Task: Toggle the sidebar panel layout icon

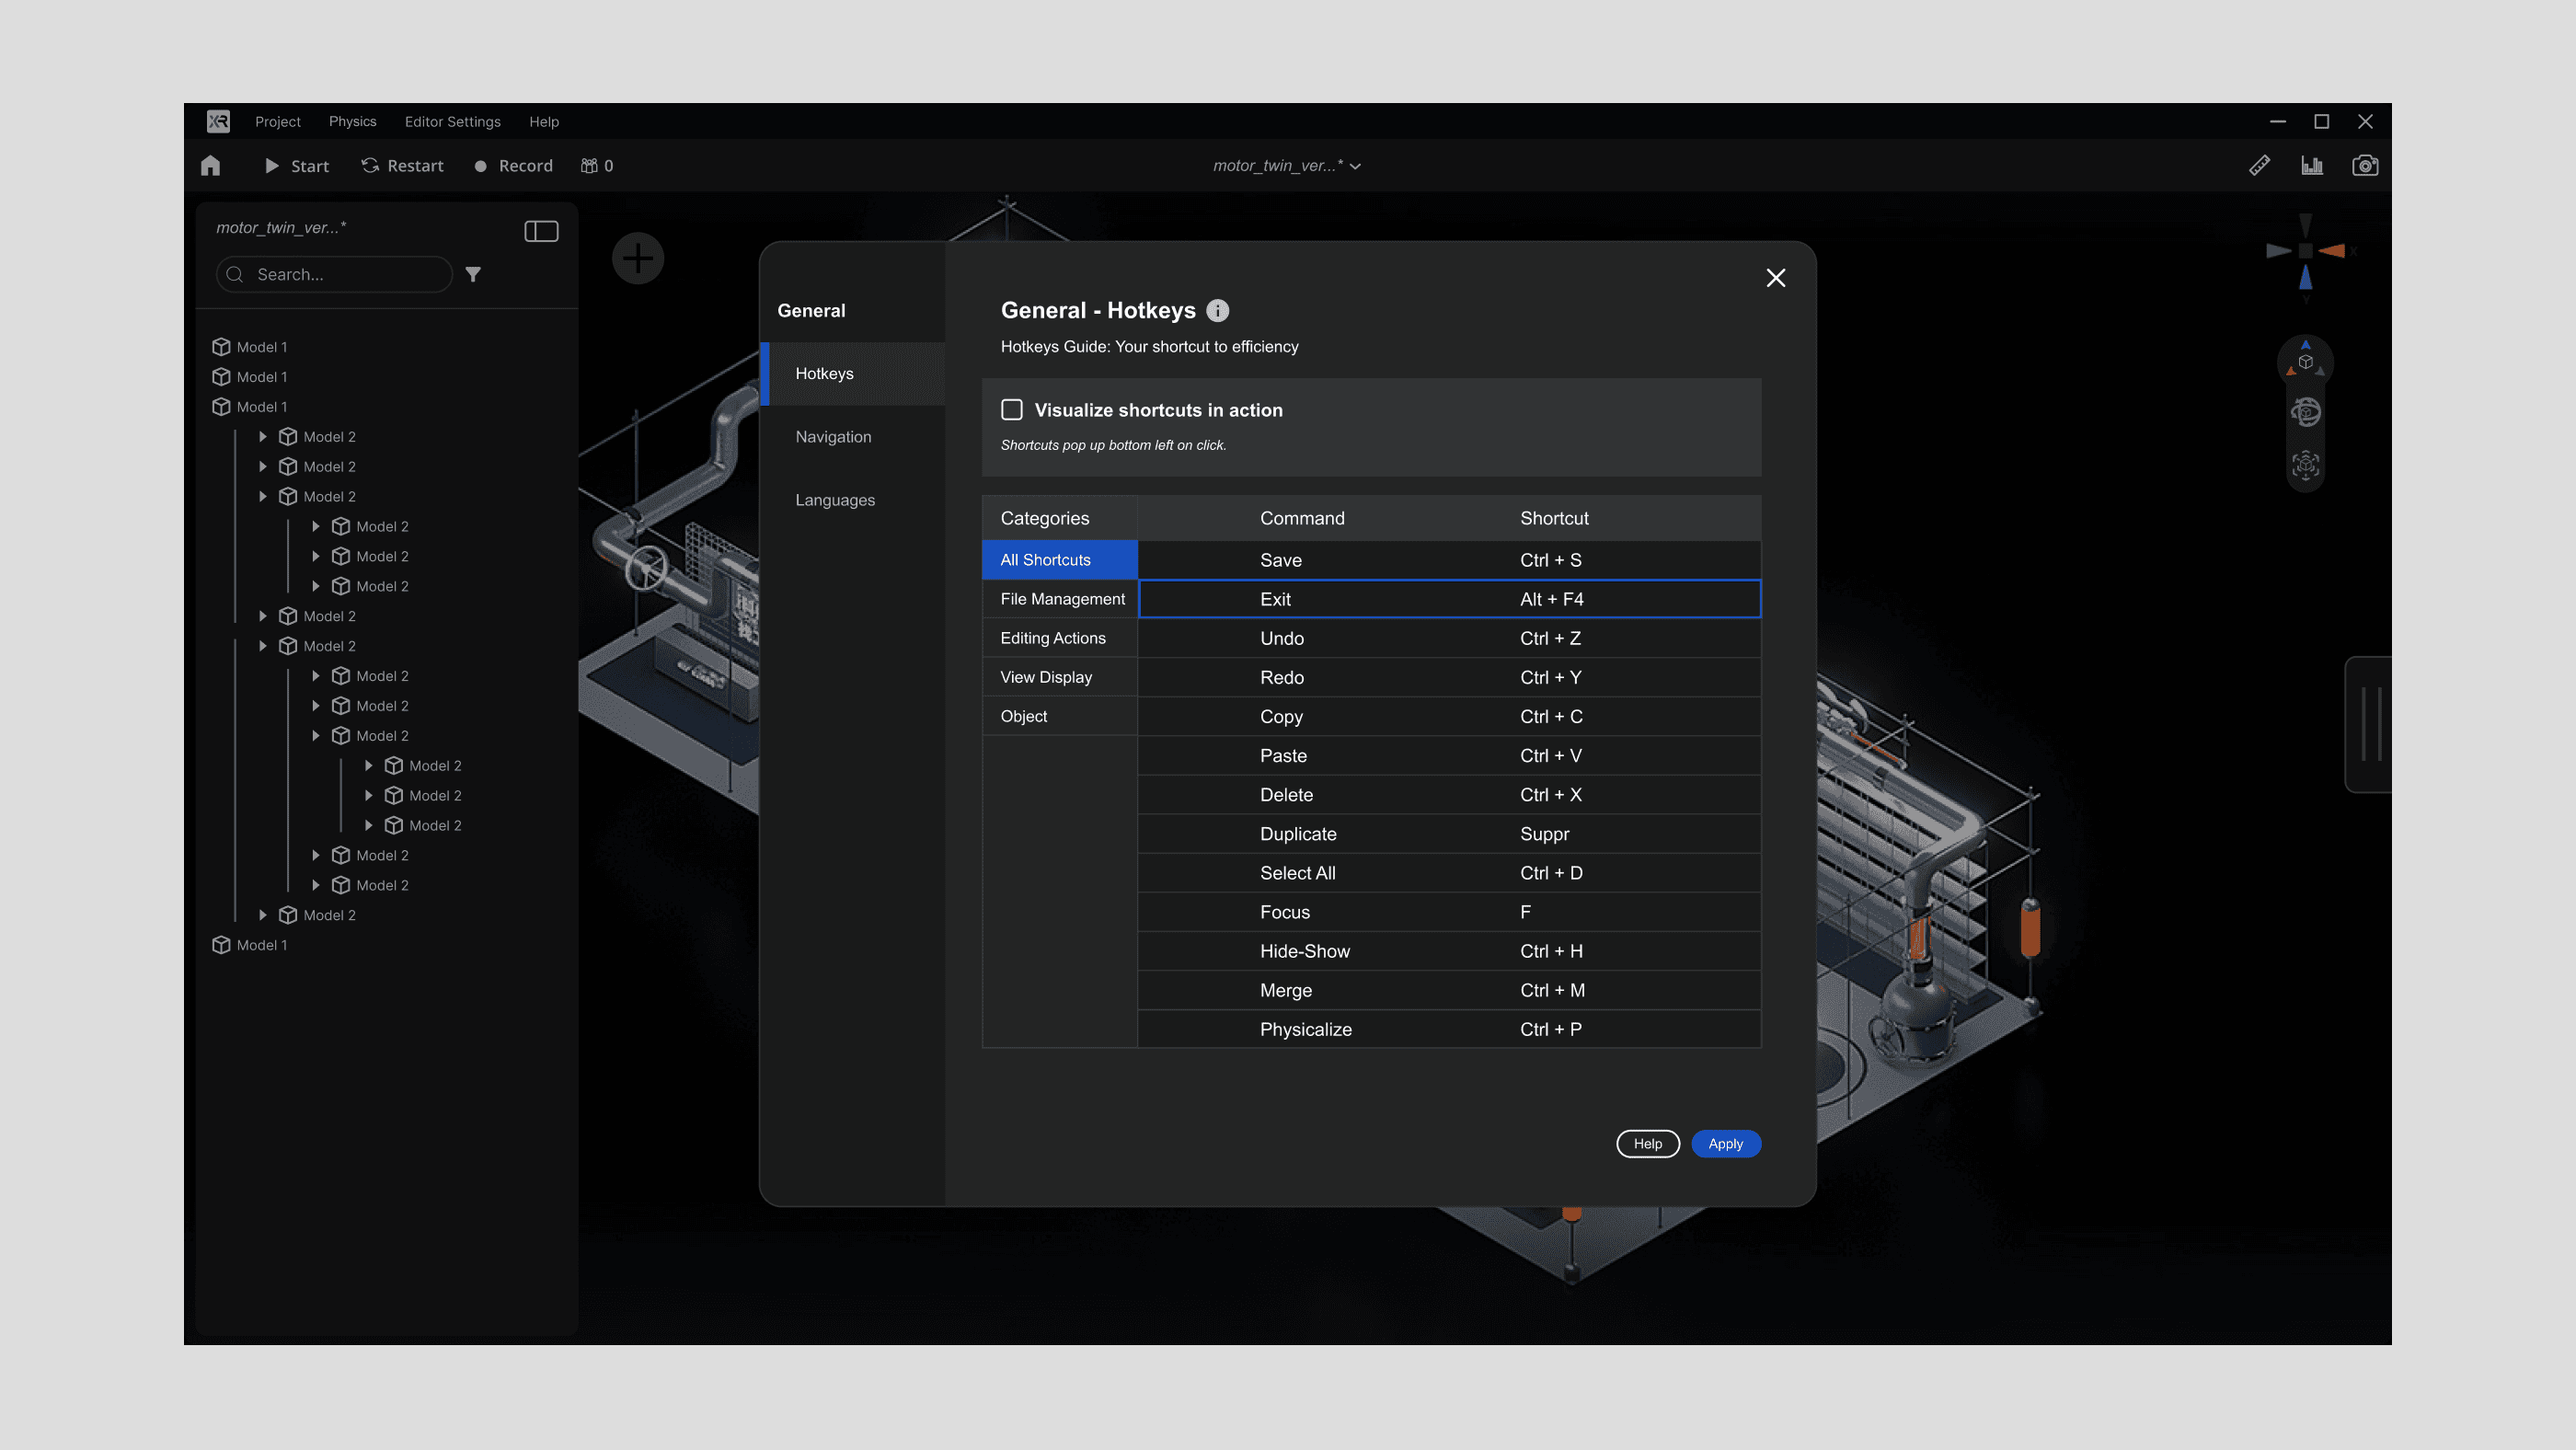Action: (x=541, y=231)
